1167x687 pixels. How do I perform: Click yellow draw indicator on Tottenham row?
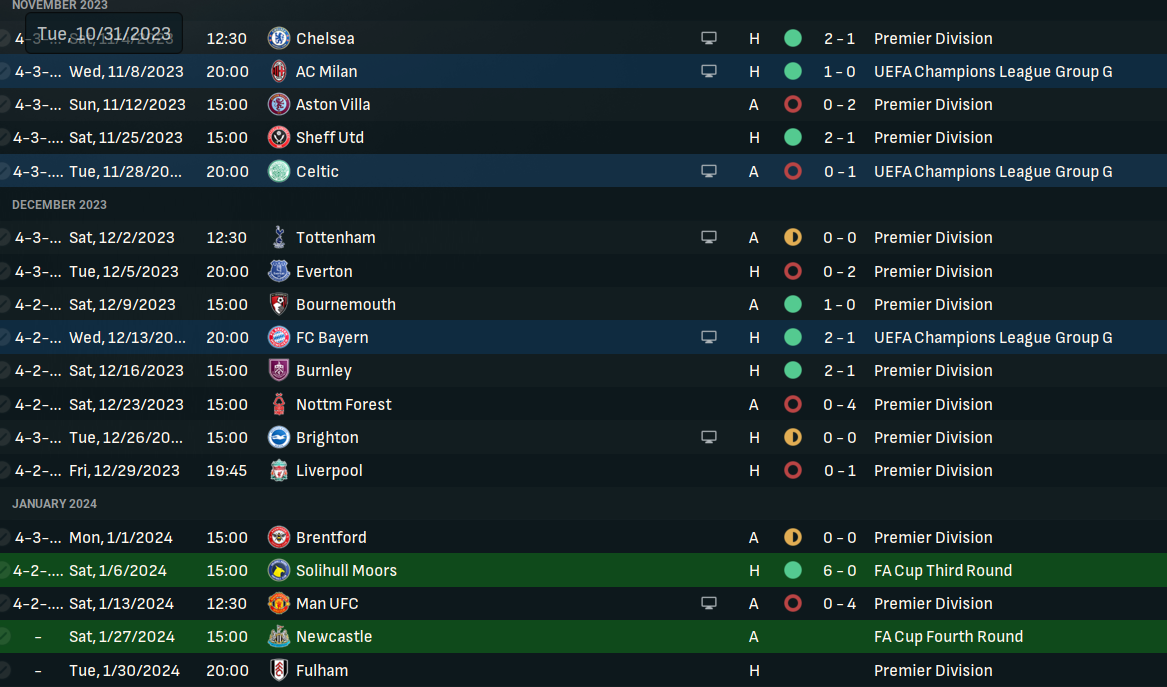793,237
